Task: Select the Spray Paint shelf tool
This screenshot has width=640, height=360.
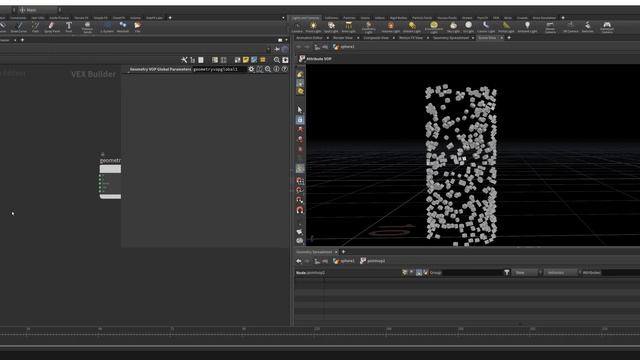Action: [51, 27]
